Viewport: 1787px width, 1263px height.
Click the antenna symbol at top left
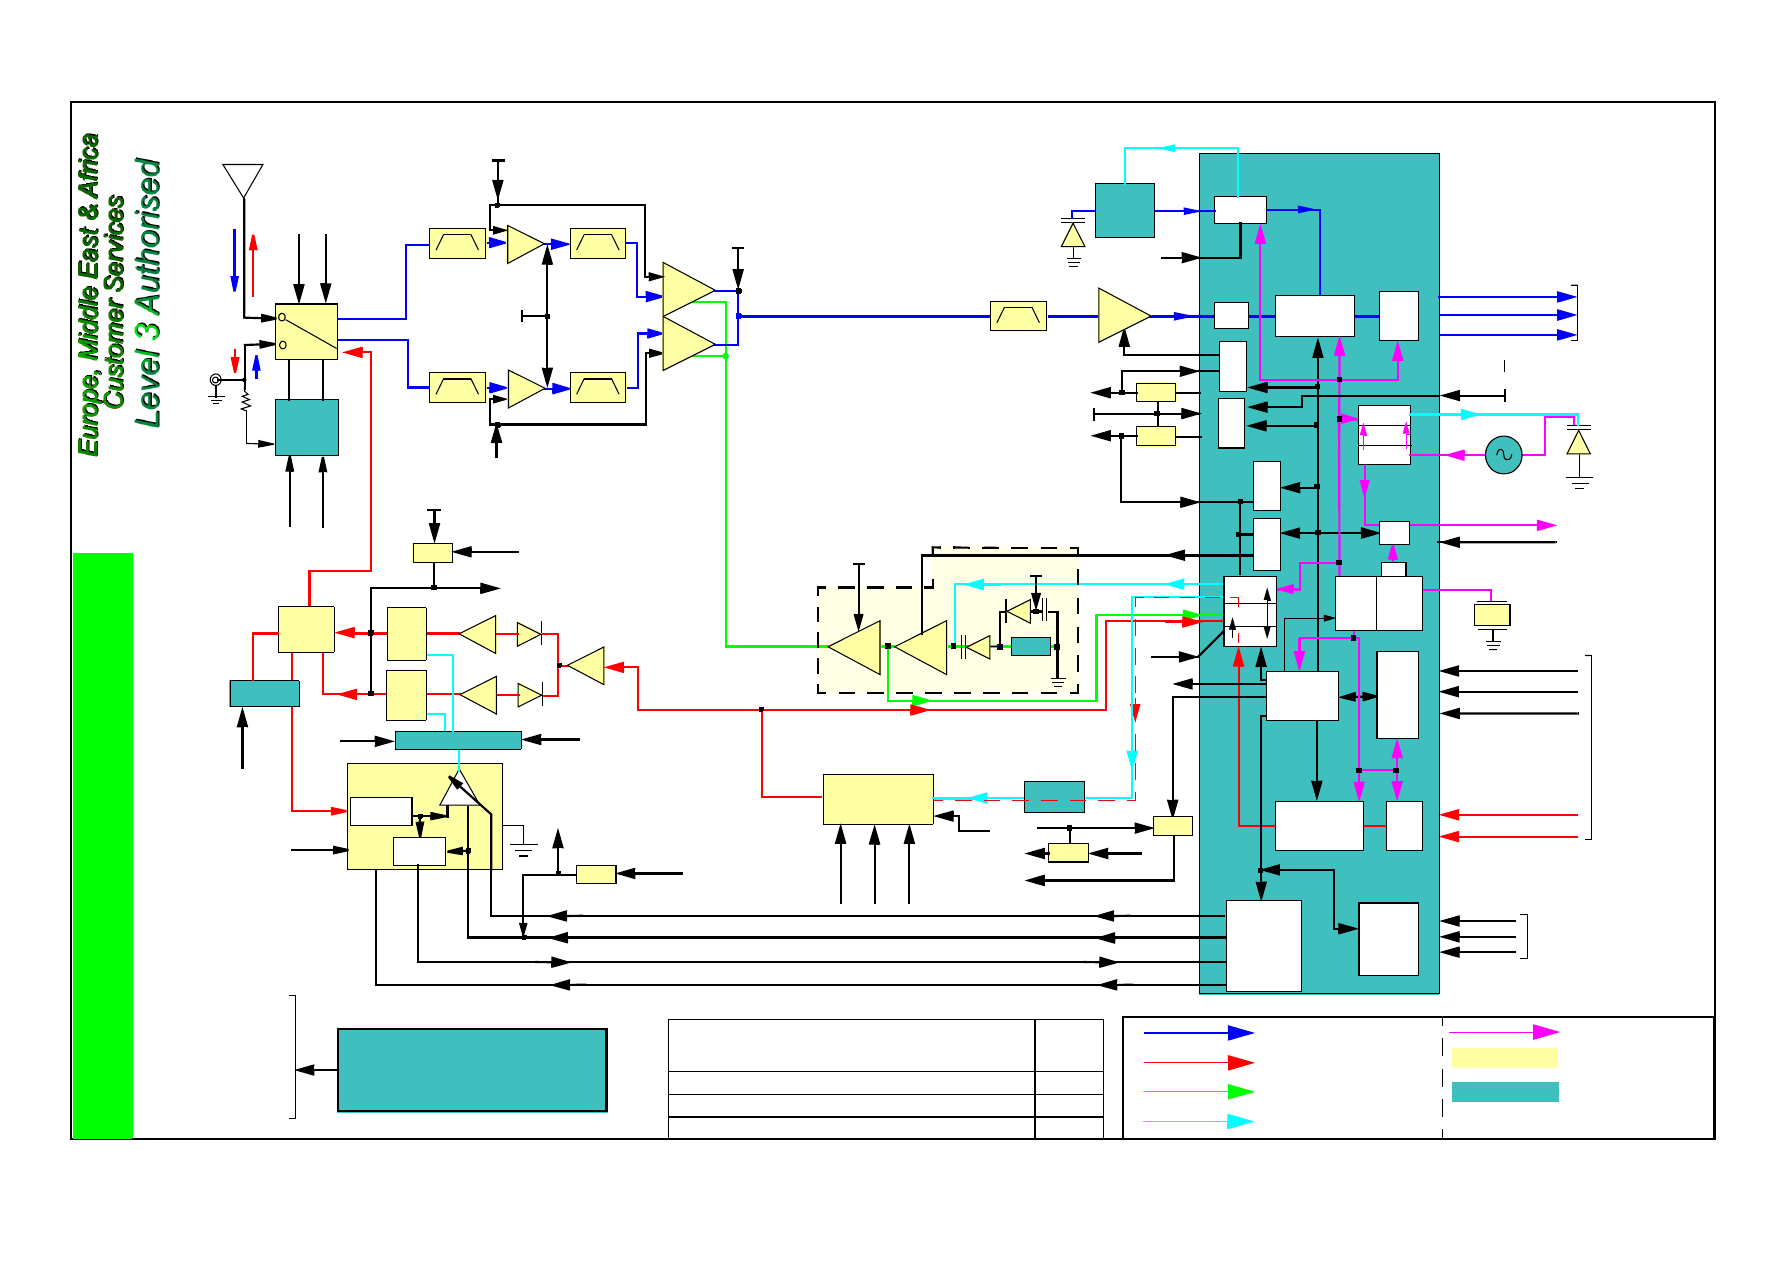(243, 181)
